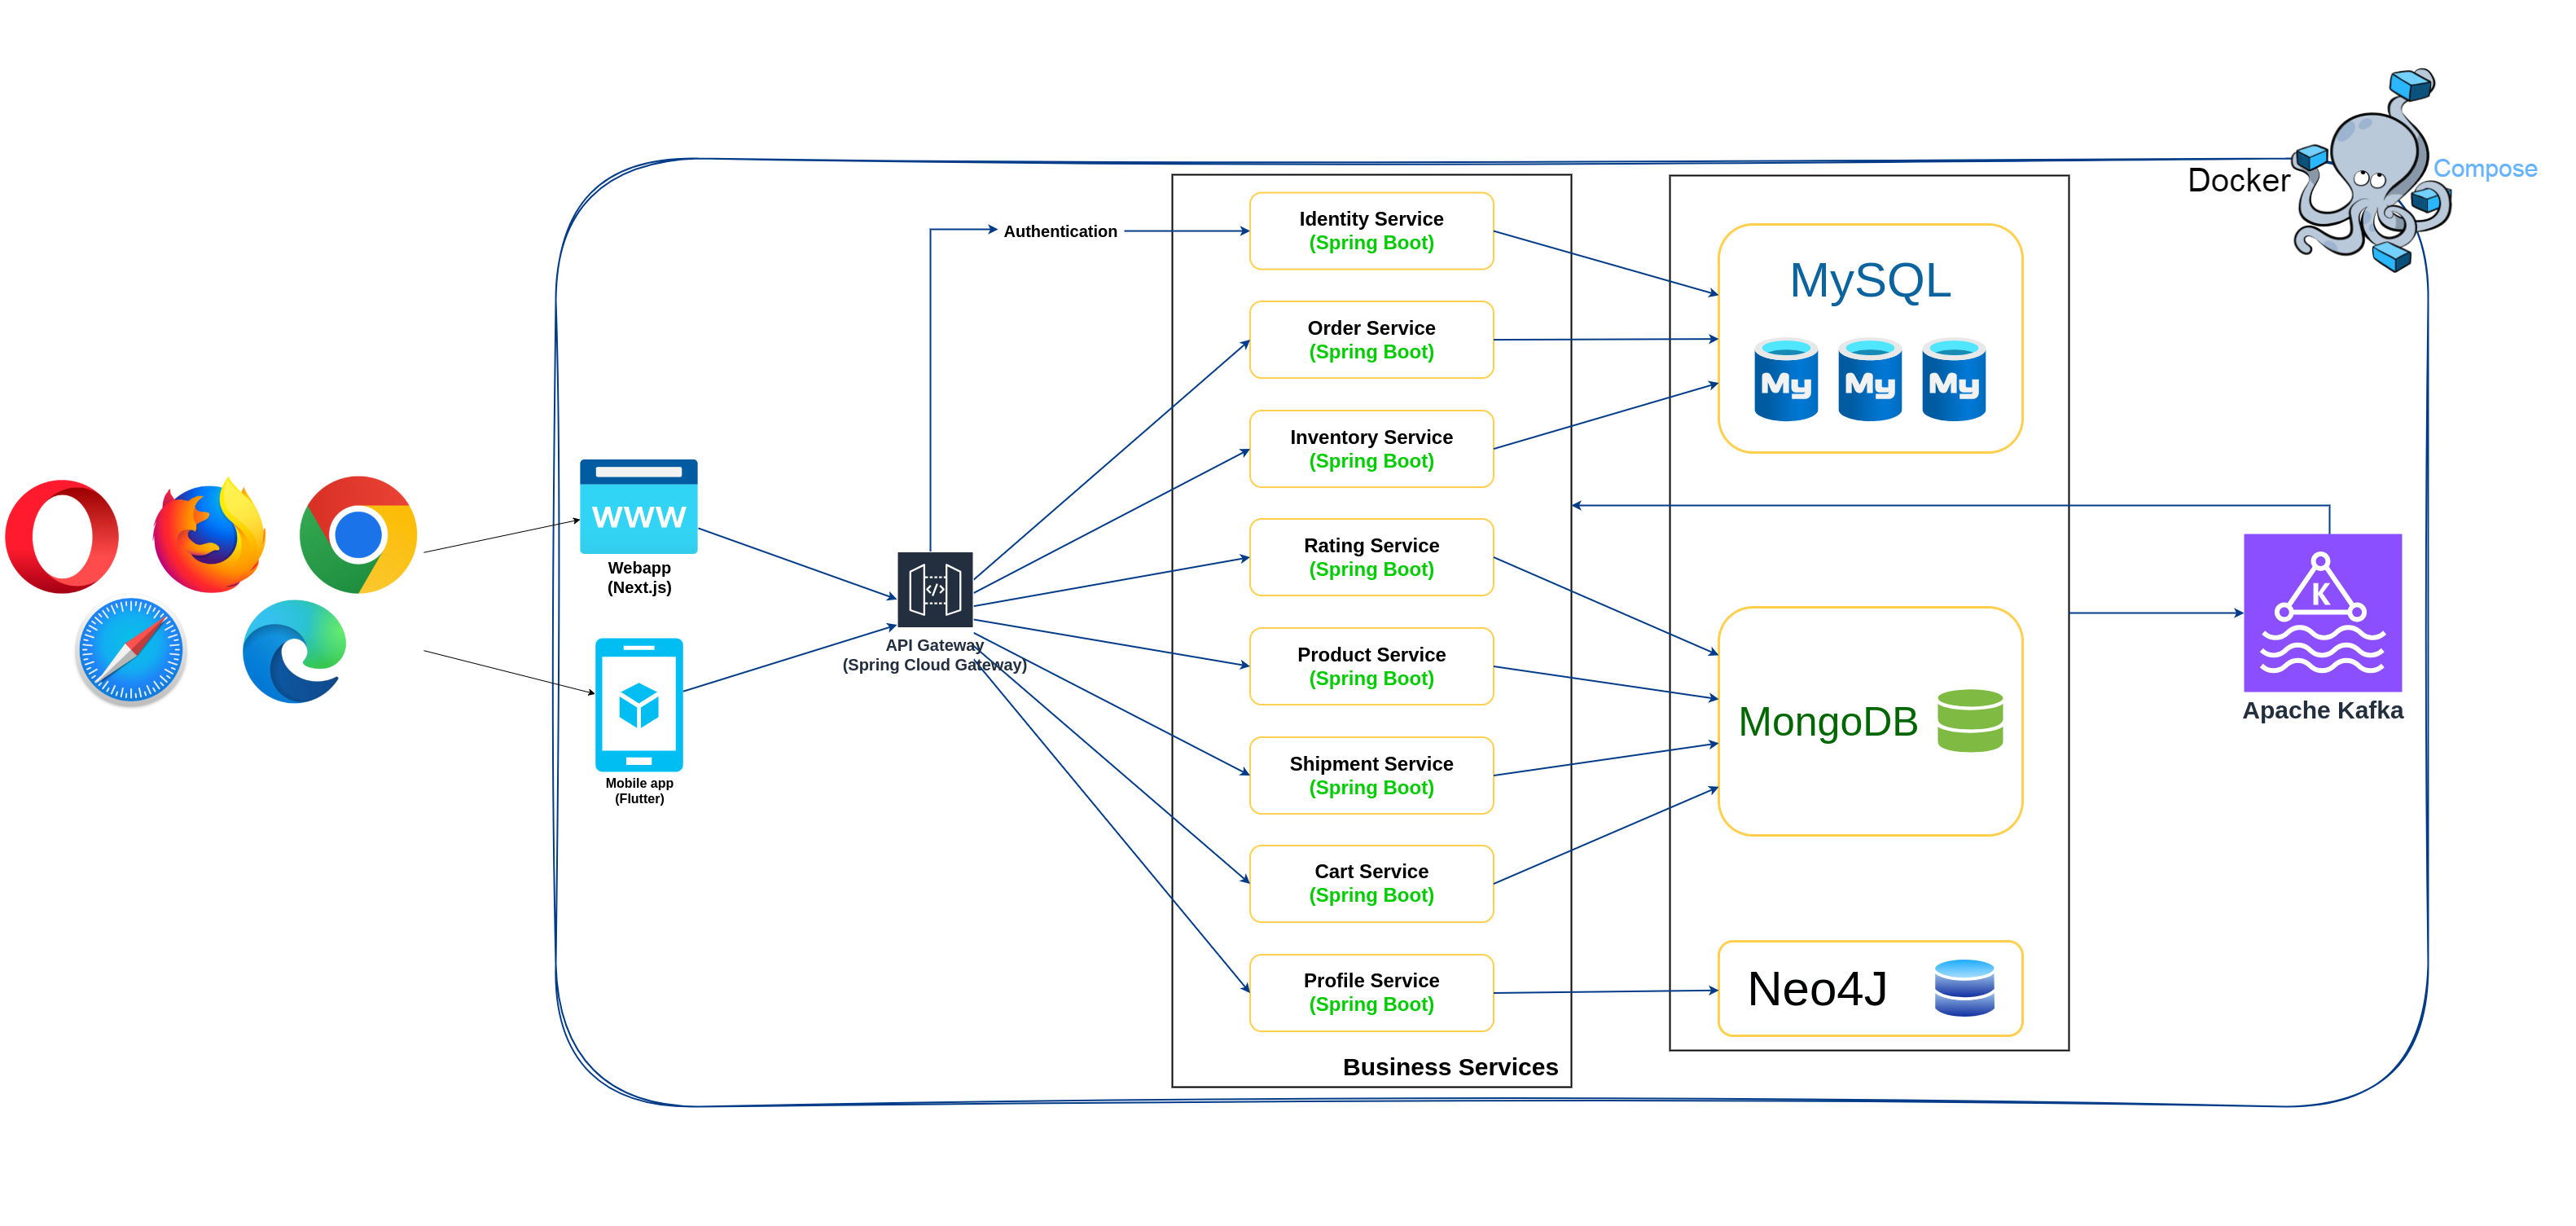Select the Profile Service box
Viewport: 2576px width, 1226px height.
point(1370,992)
